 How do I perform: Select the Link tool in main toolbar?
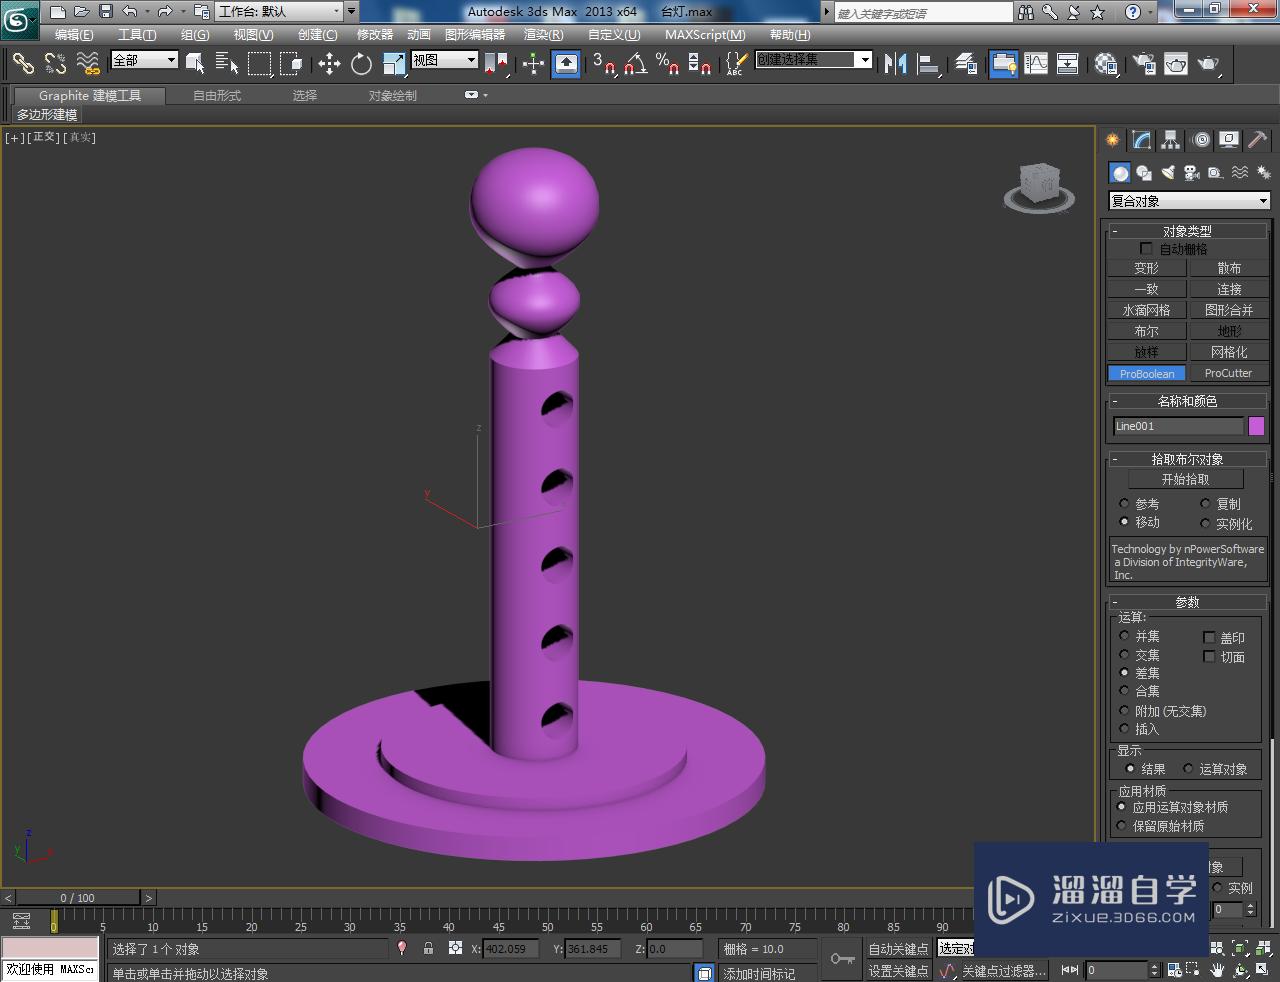click(22, 64)
